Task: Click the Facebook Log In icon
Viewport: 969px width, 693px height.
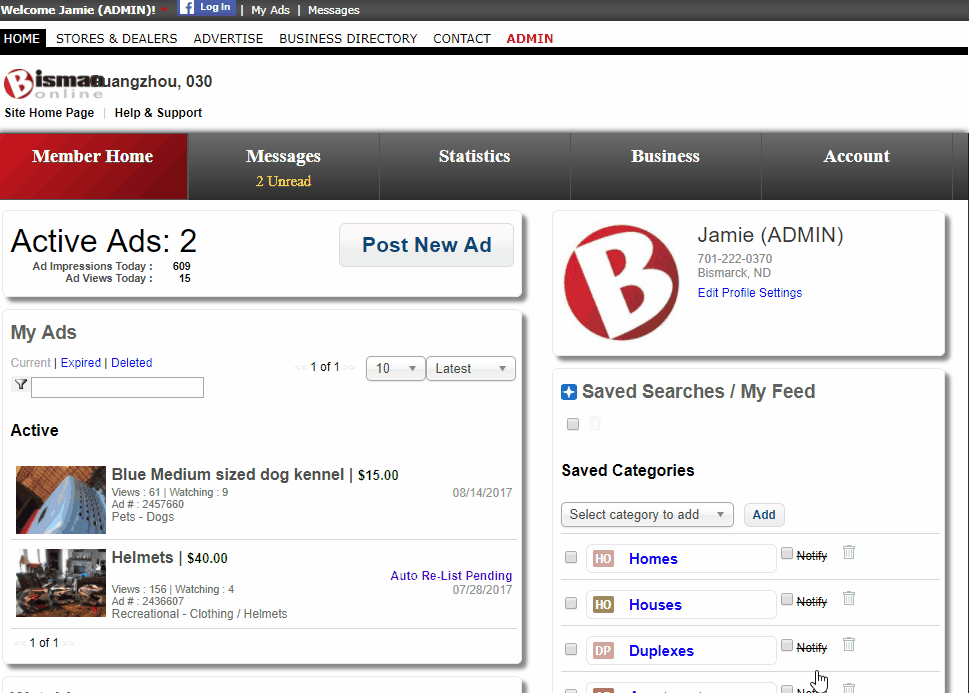Action: 207,8
